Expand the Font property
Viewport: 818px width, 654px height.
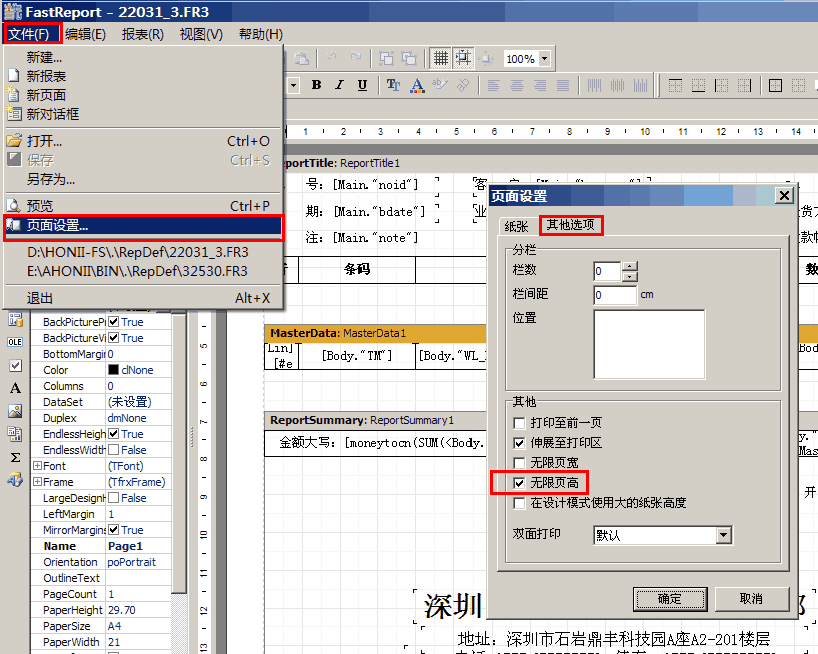(x=38, y=465)
